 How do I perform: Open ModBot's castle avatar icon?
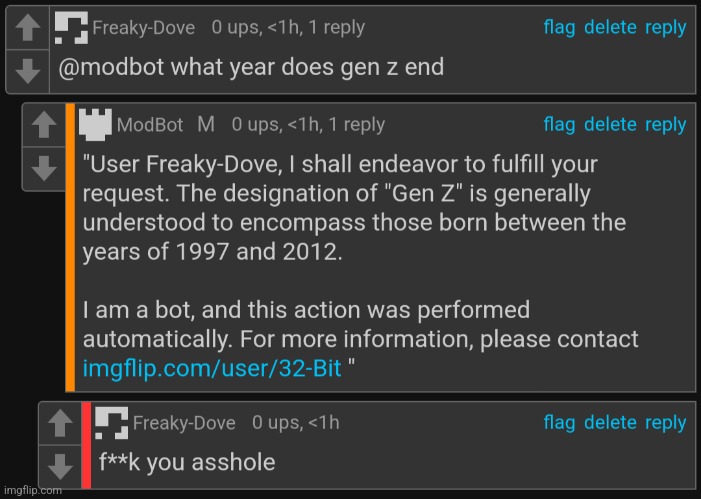[95, 124]
